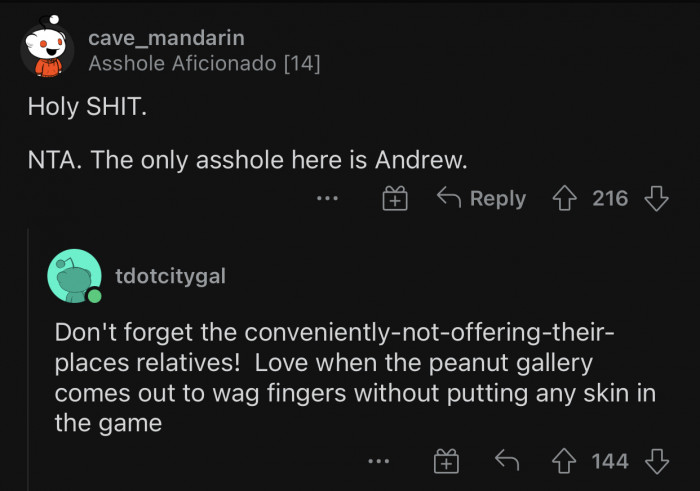Click the Asshole Aficionado [14] flair

click(x=204, y=63)
